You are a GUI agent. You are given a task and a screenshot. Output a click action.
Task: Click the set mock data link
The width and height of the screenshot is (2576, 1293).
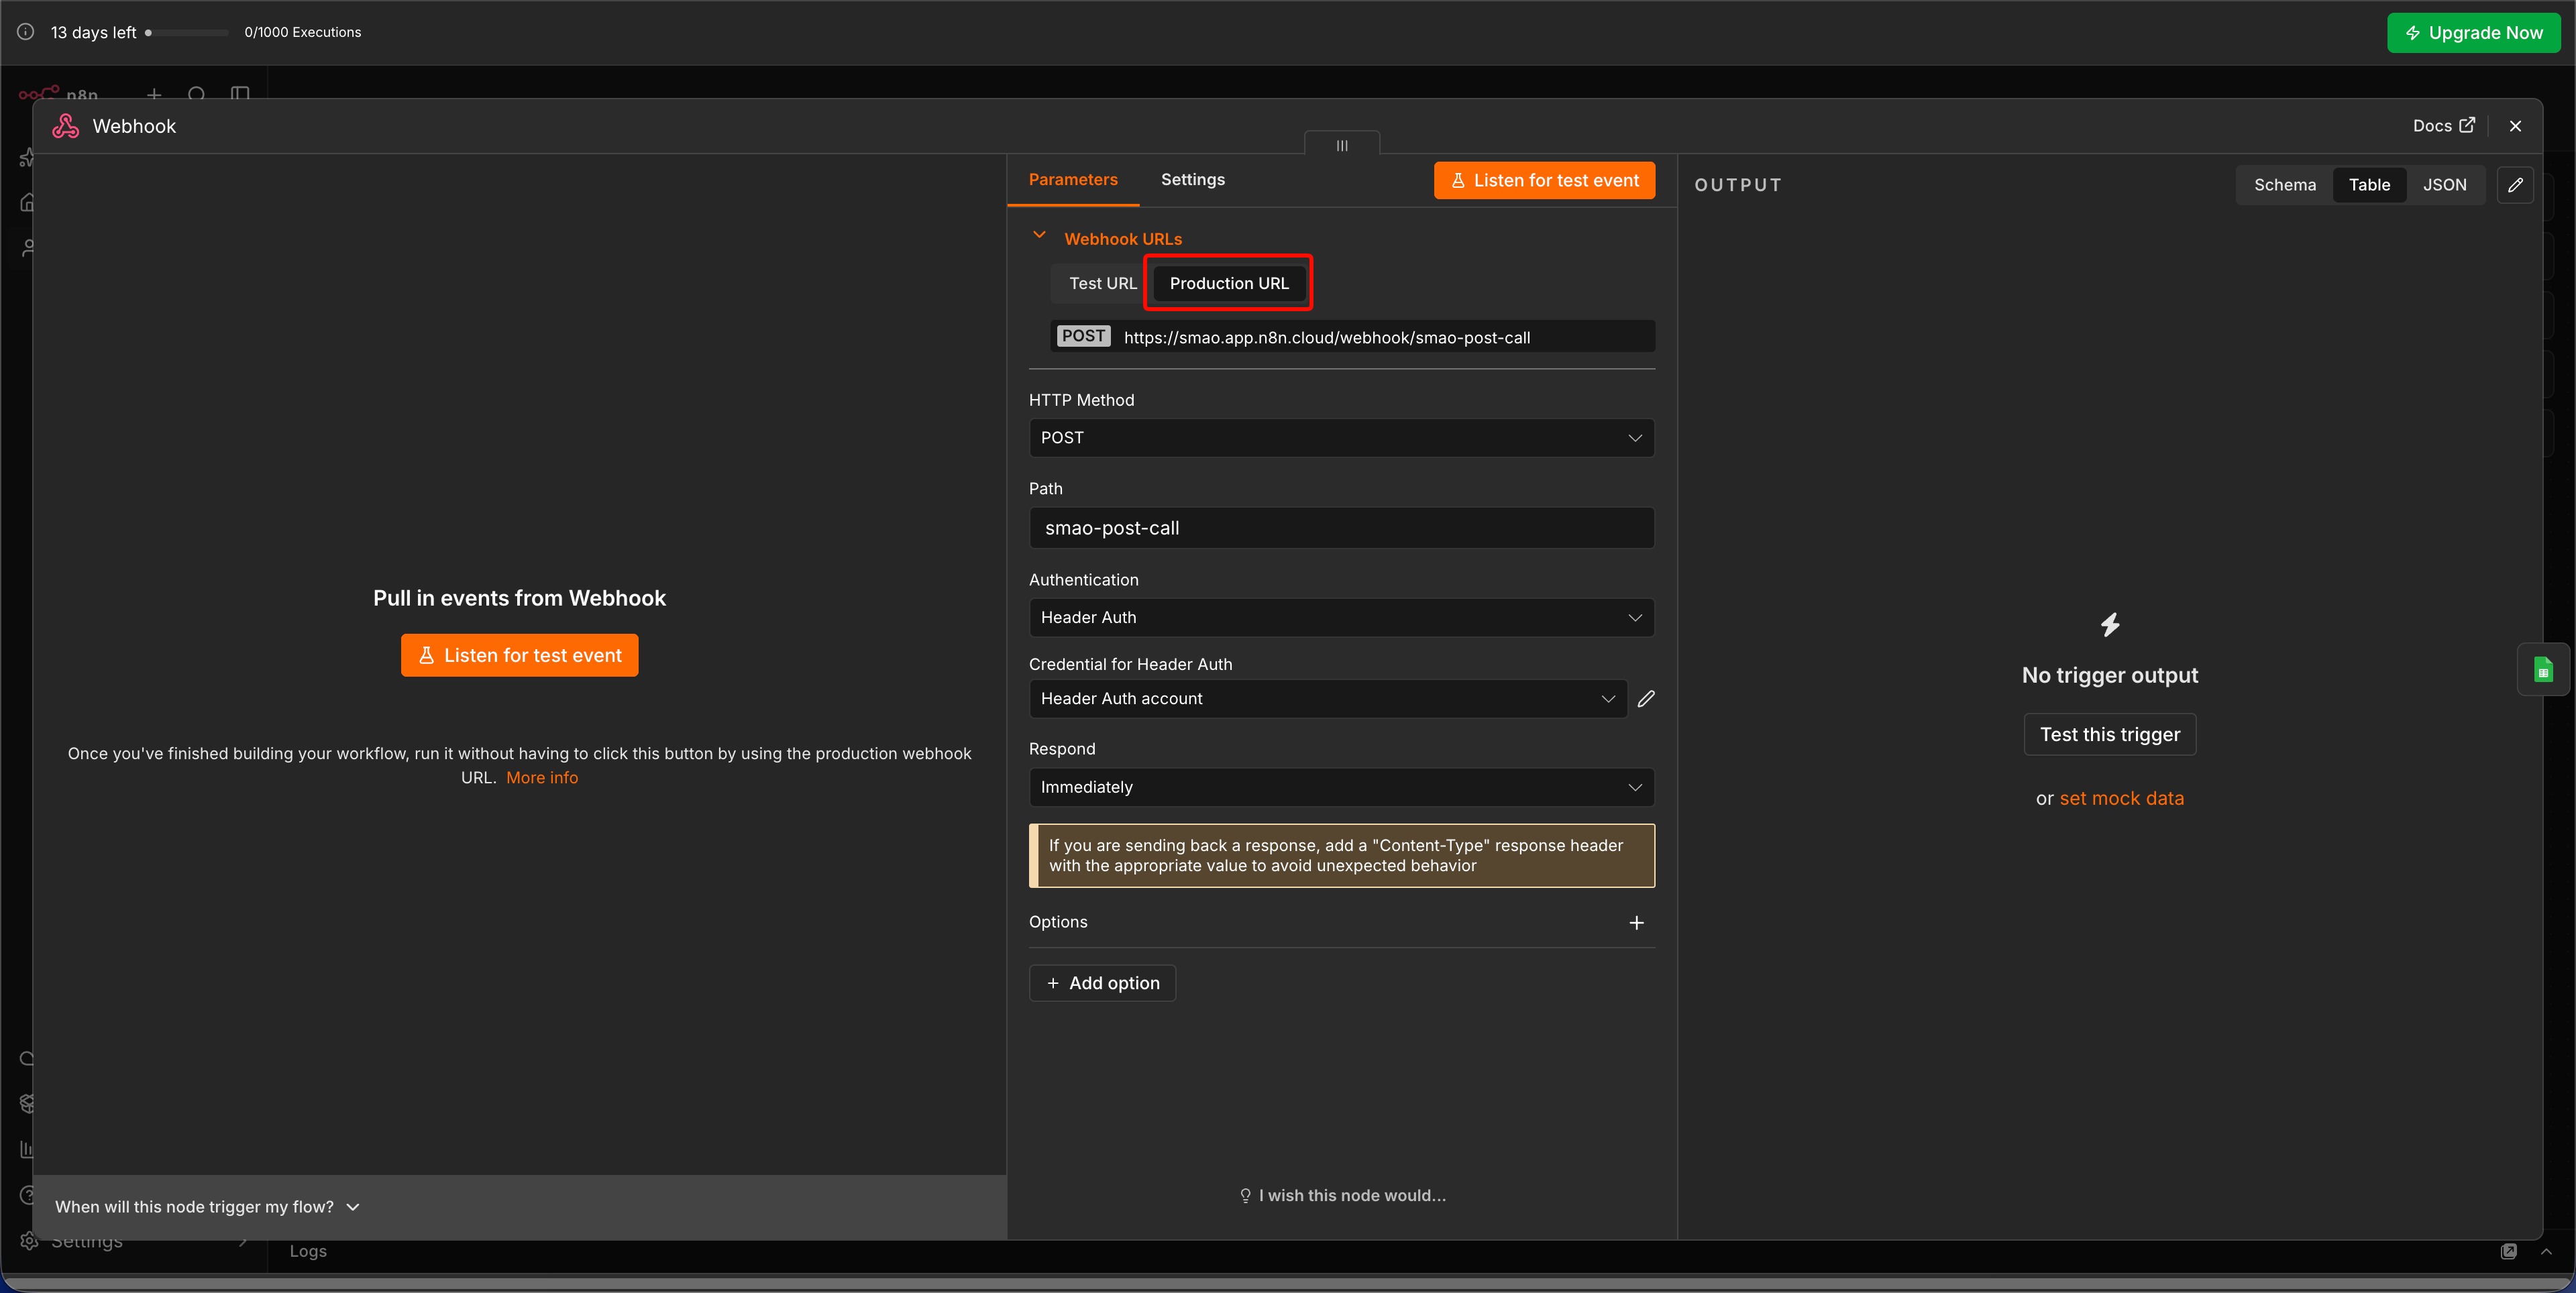coord(2121,799)
